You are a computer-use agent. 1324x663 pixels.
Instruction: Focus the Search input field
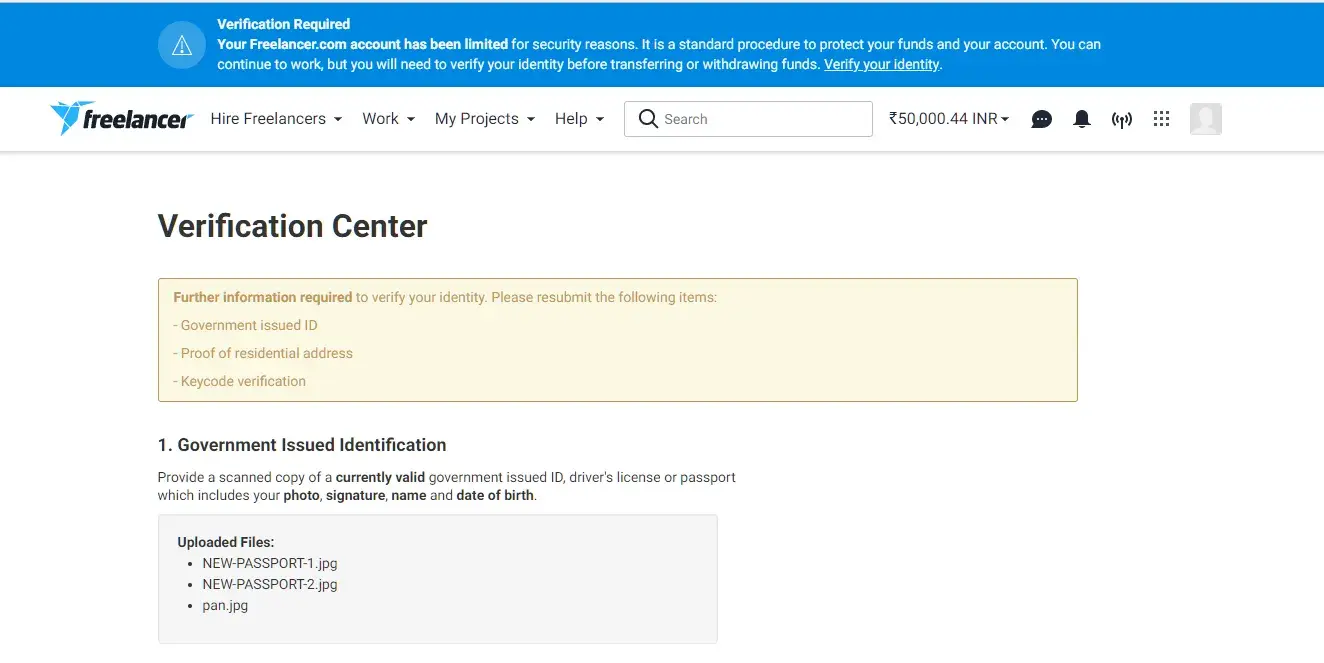pos(760,119)
